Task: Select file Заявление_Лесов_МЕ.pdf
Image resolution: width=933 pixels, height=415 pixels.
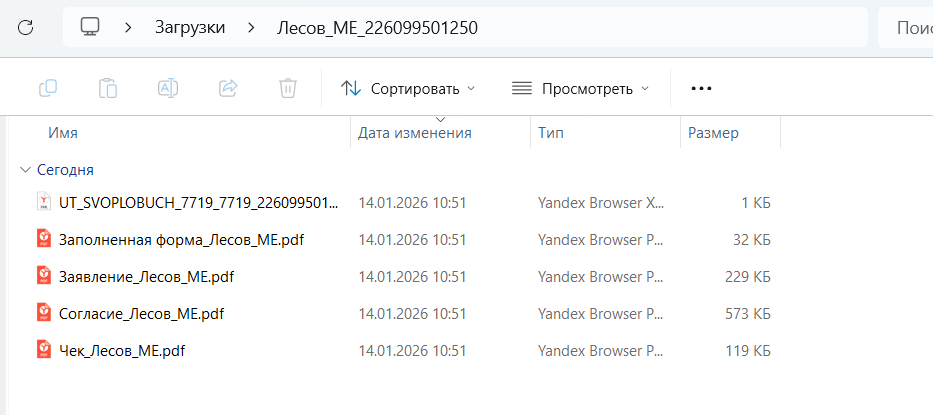Action: [146, 276]
